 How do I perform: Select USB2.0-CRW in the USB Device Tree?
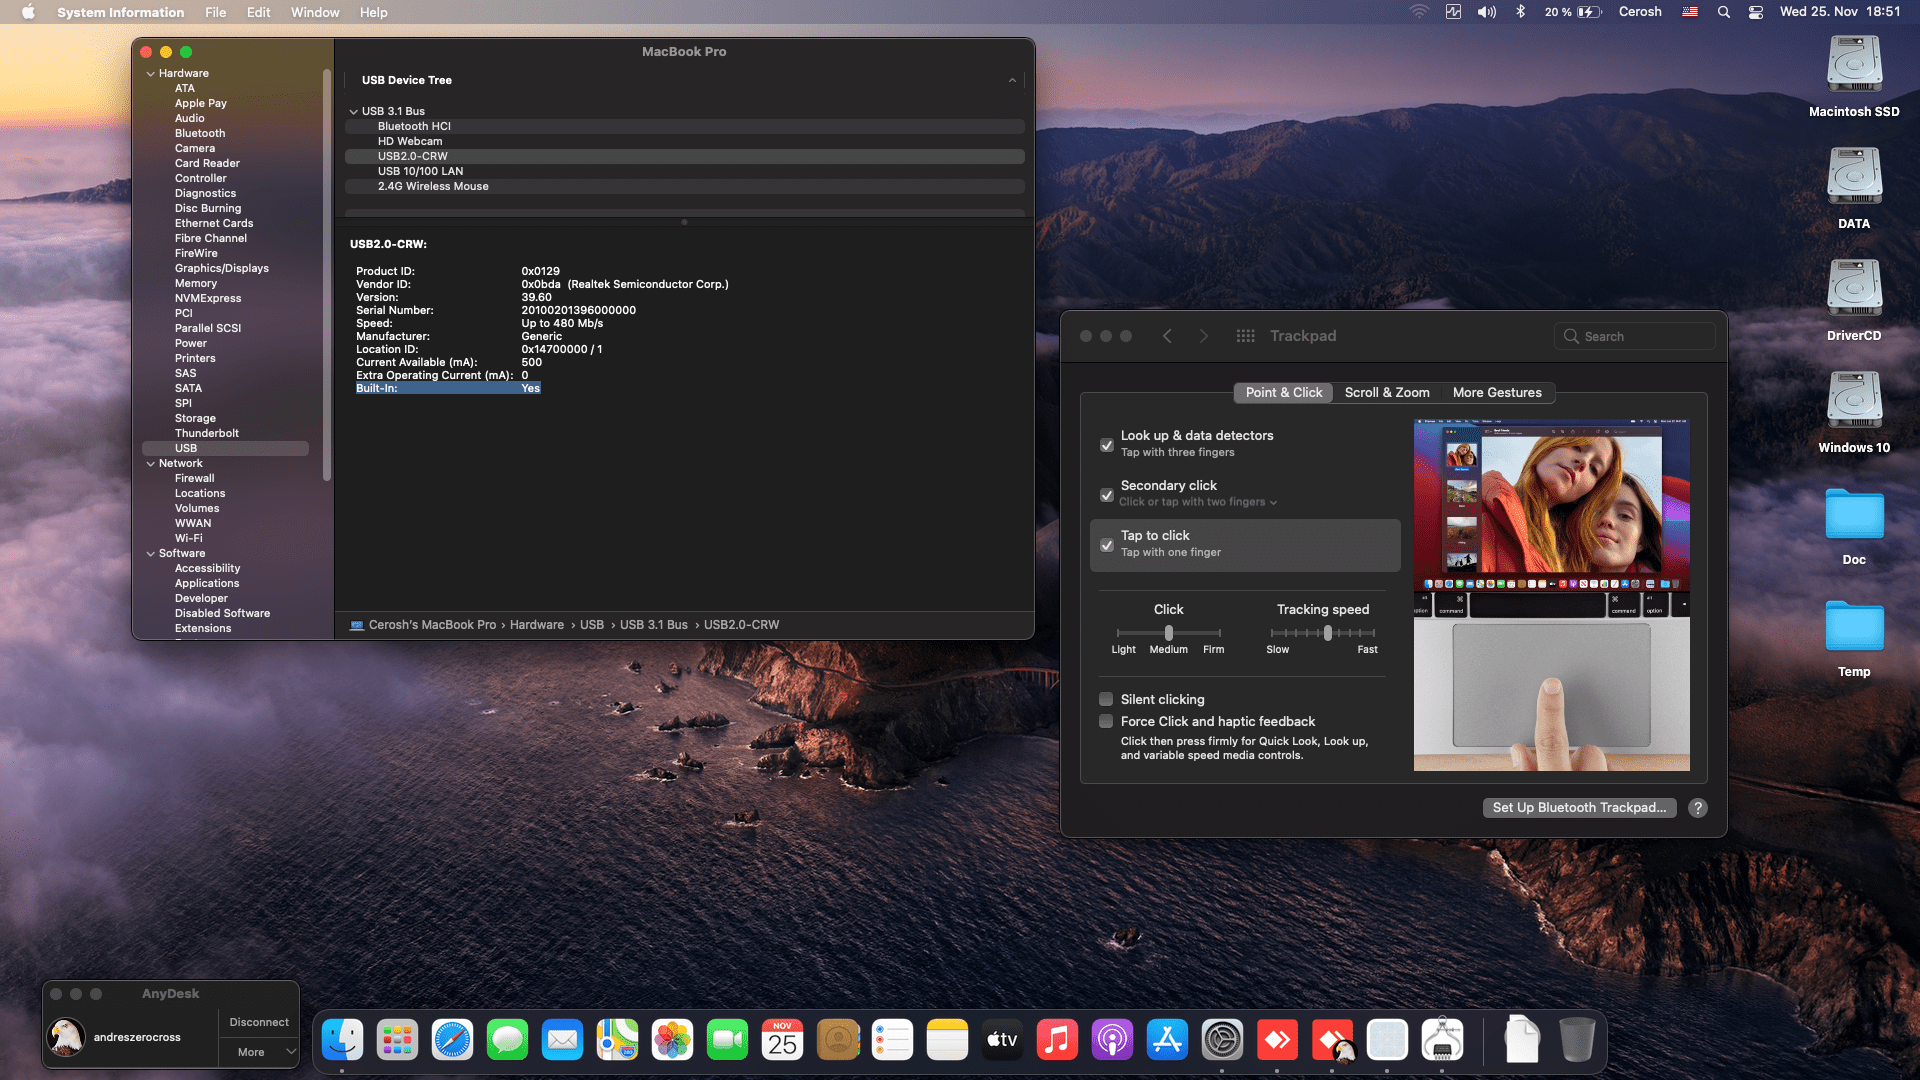413,156
